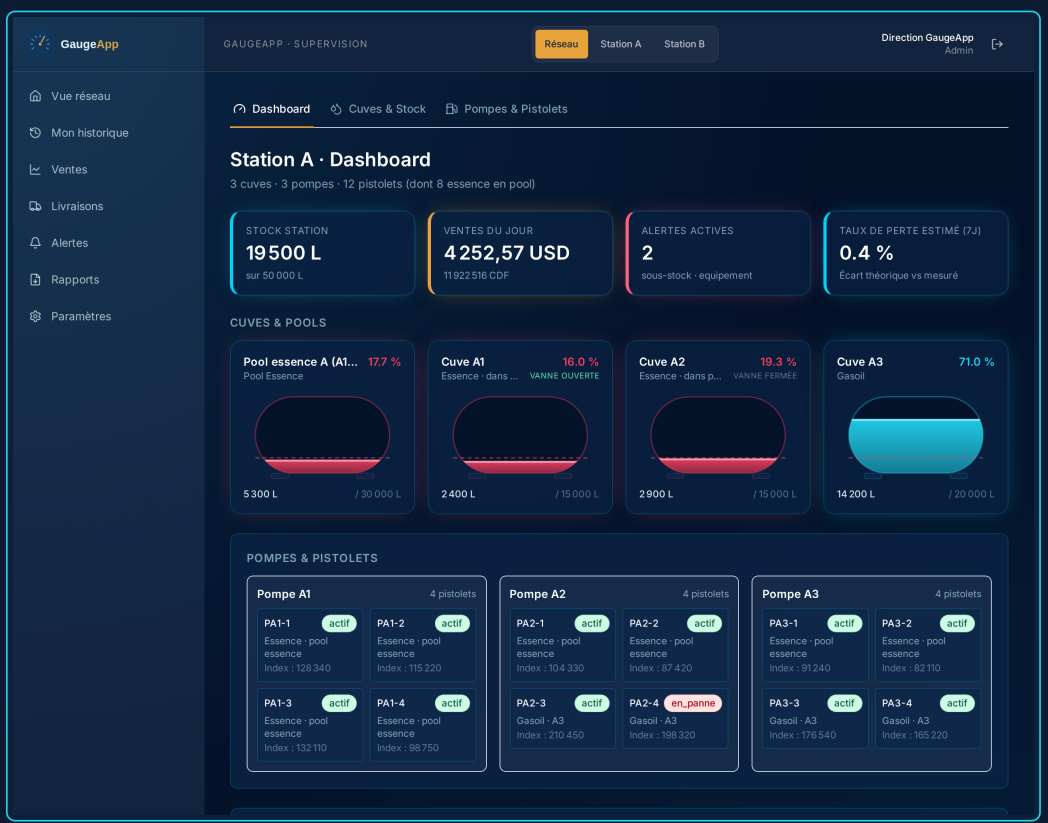Viewport: 1048px width, 823px height.
Task: Click the Cuve A3 Gasoil tank gauge
Action: coord(916,436)
